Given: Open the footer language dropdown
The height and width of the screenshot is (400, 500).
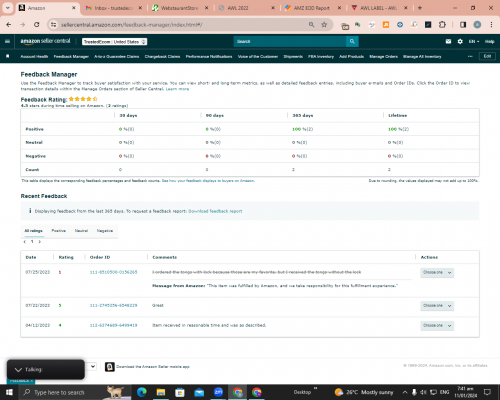Looking at the screenshot, I should 91,366.
